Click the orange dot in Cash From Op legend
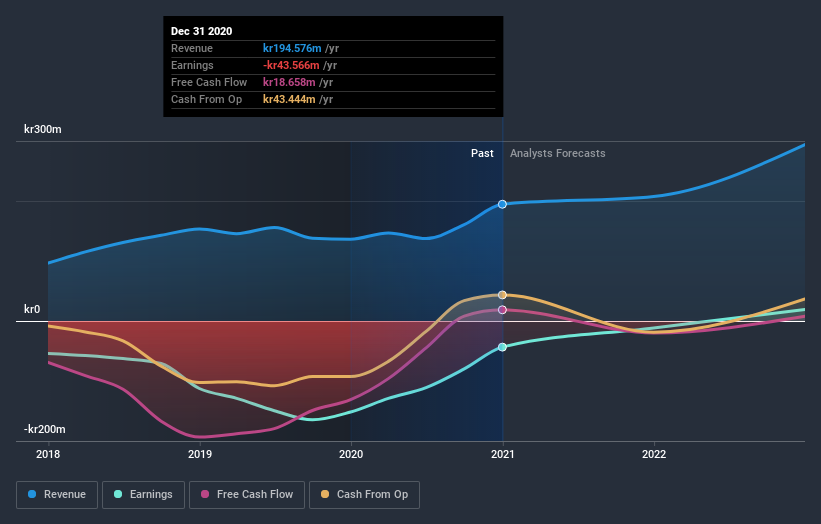Image resolution: width=821 pixels, height=524 pixels. (325, 494)
